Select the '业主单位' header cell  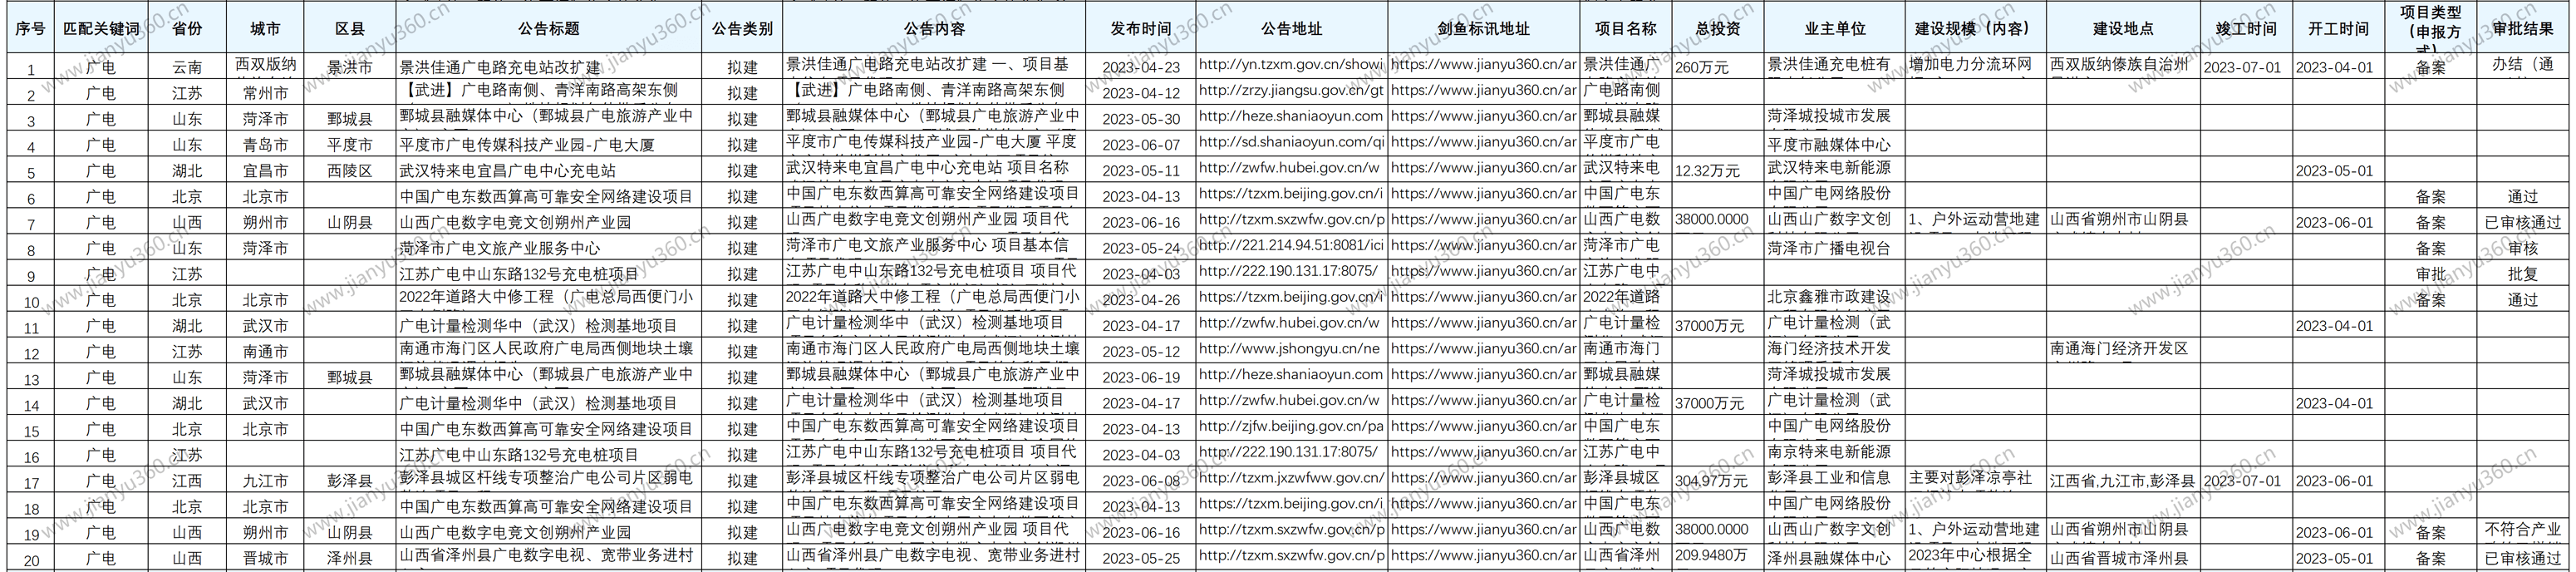point(1835,29)
